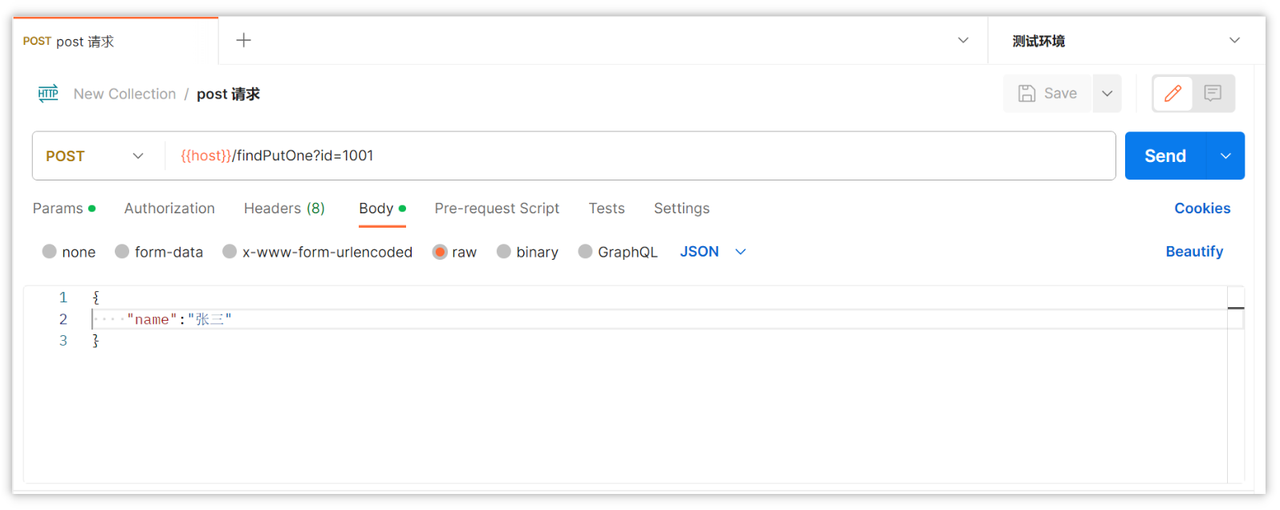
Task: Switch to the Headers (8) tab
Action: [284, 208]
